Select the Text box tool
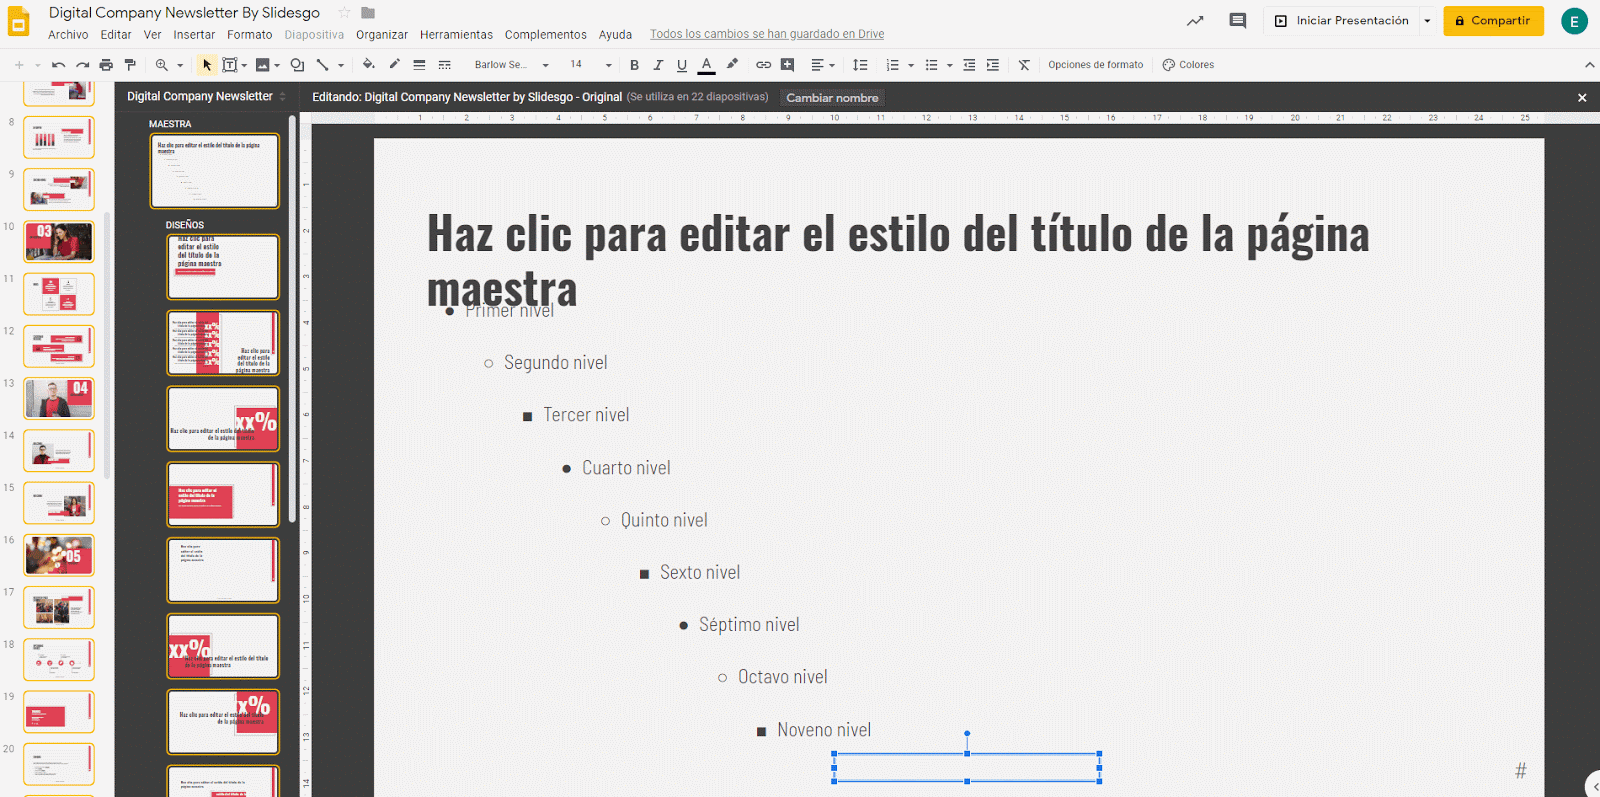 tap(230, 65)
